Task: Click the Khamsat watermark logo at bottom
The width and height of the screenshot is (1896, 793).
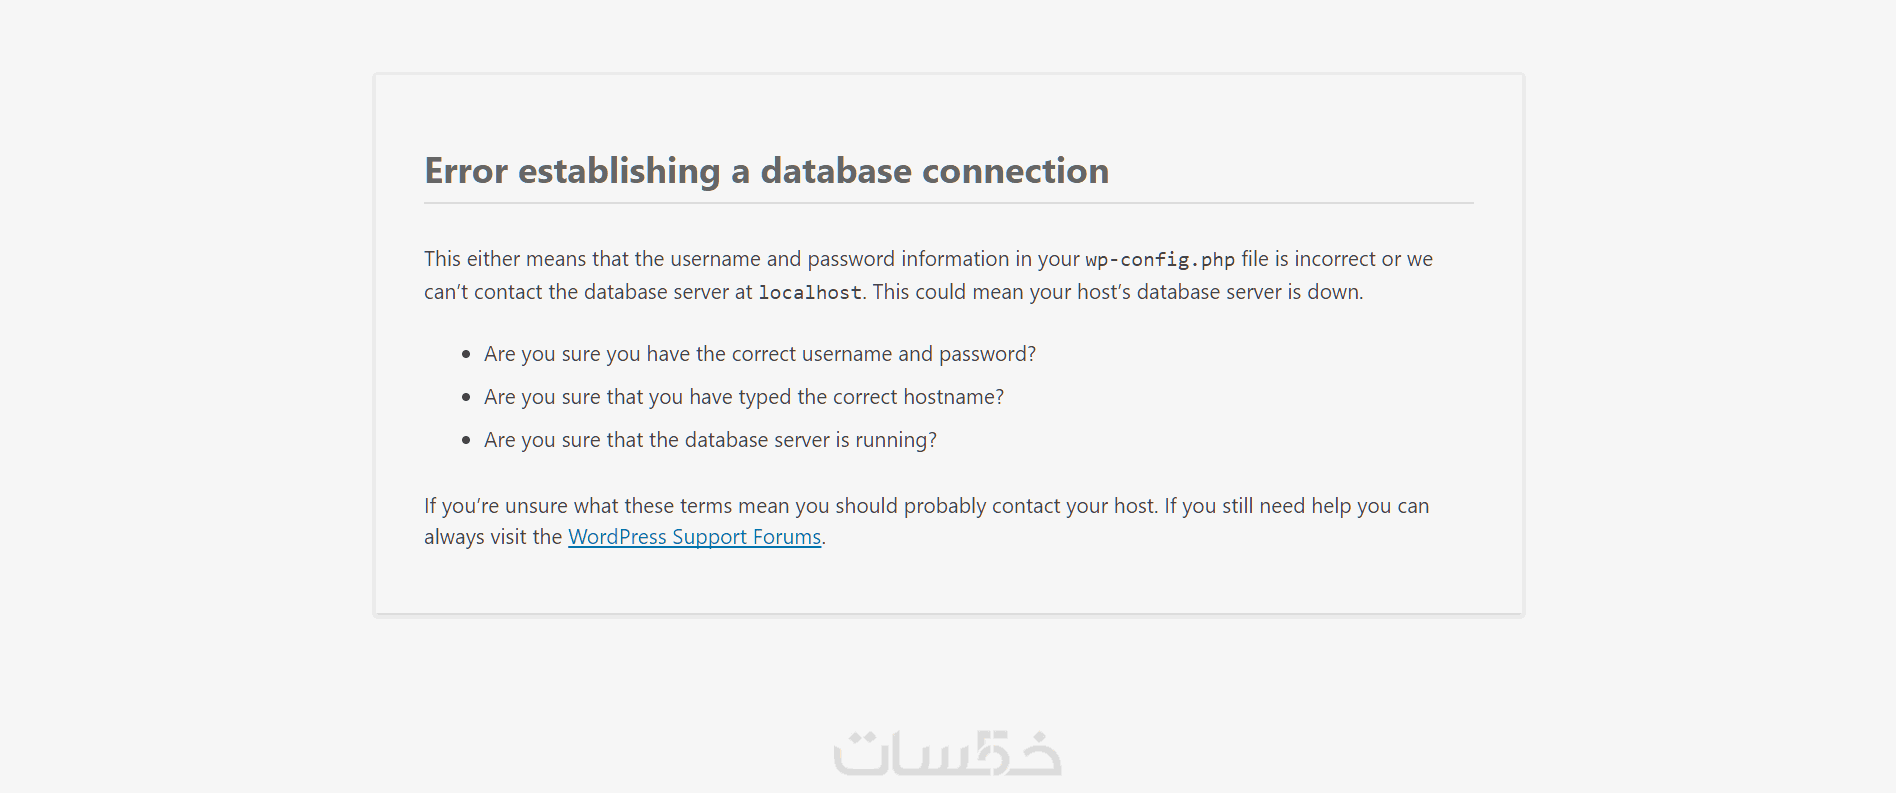Action: point(947,754)
